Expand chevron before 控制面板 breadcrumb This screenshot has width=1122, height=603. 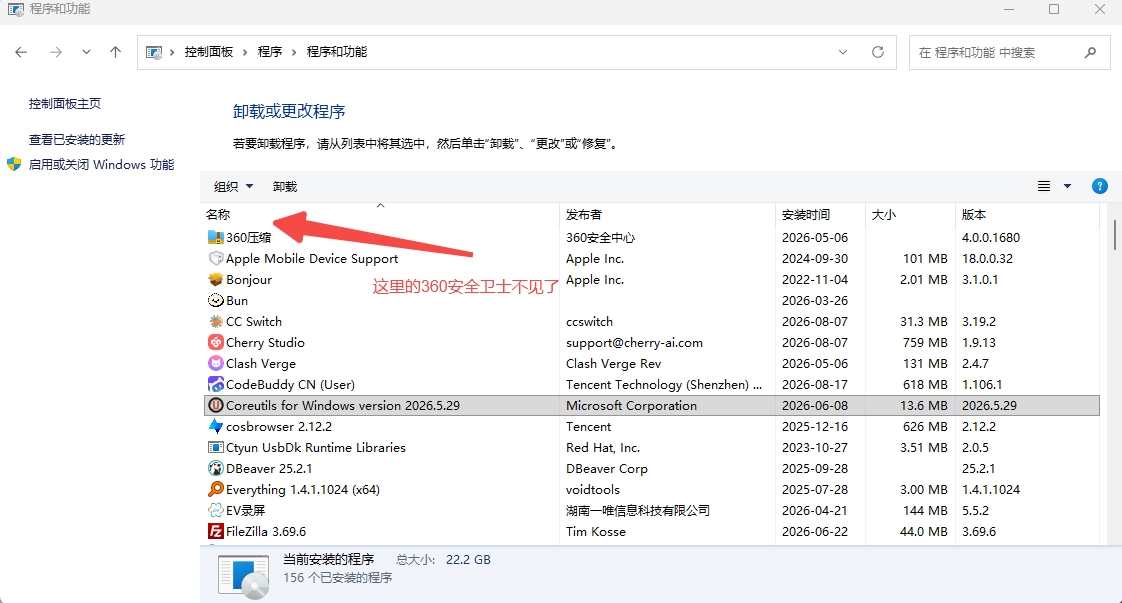coord(172,52)
